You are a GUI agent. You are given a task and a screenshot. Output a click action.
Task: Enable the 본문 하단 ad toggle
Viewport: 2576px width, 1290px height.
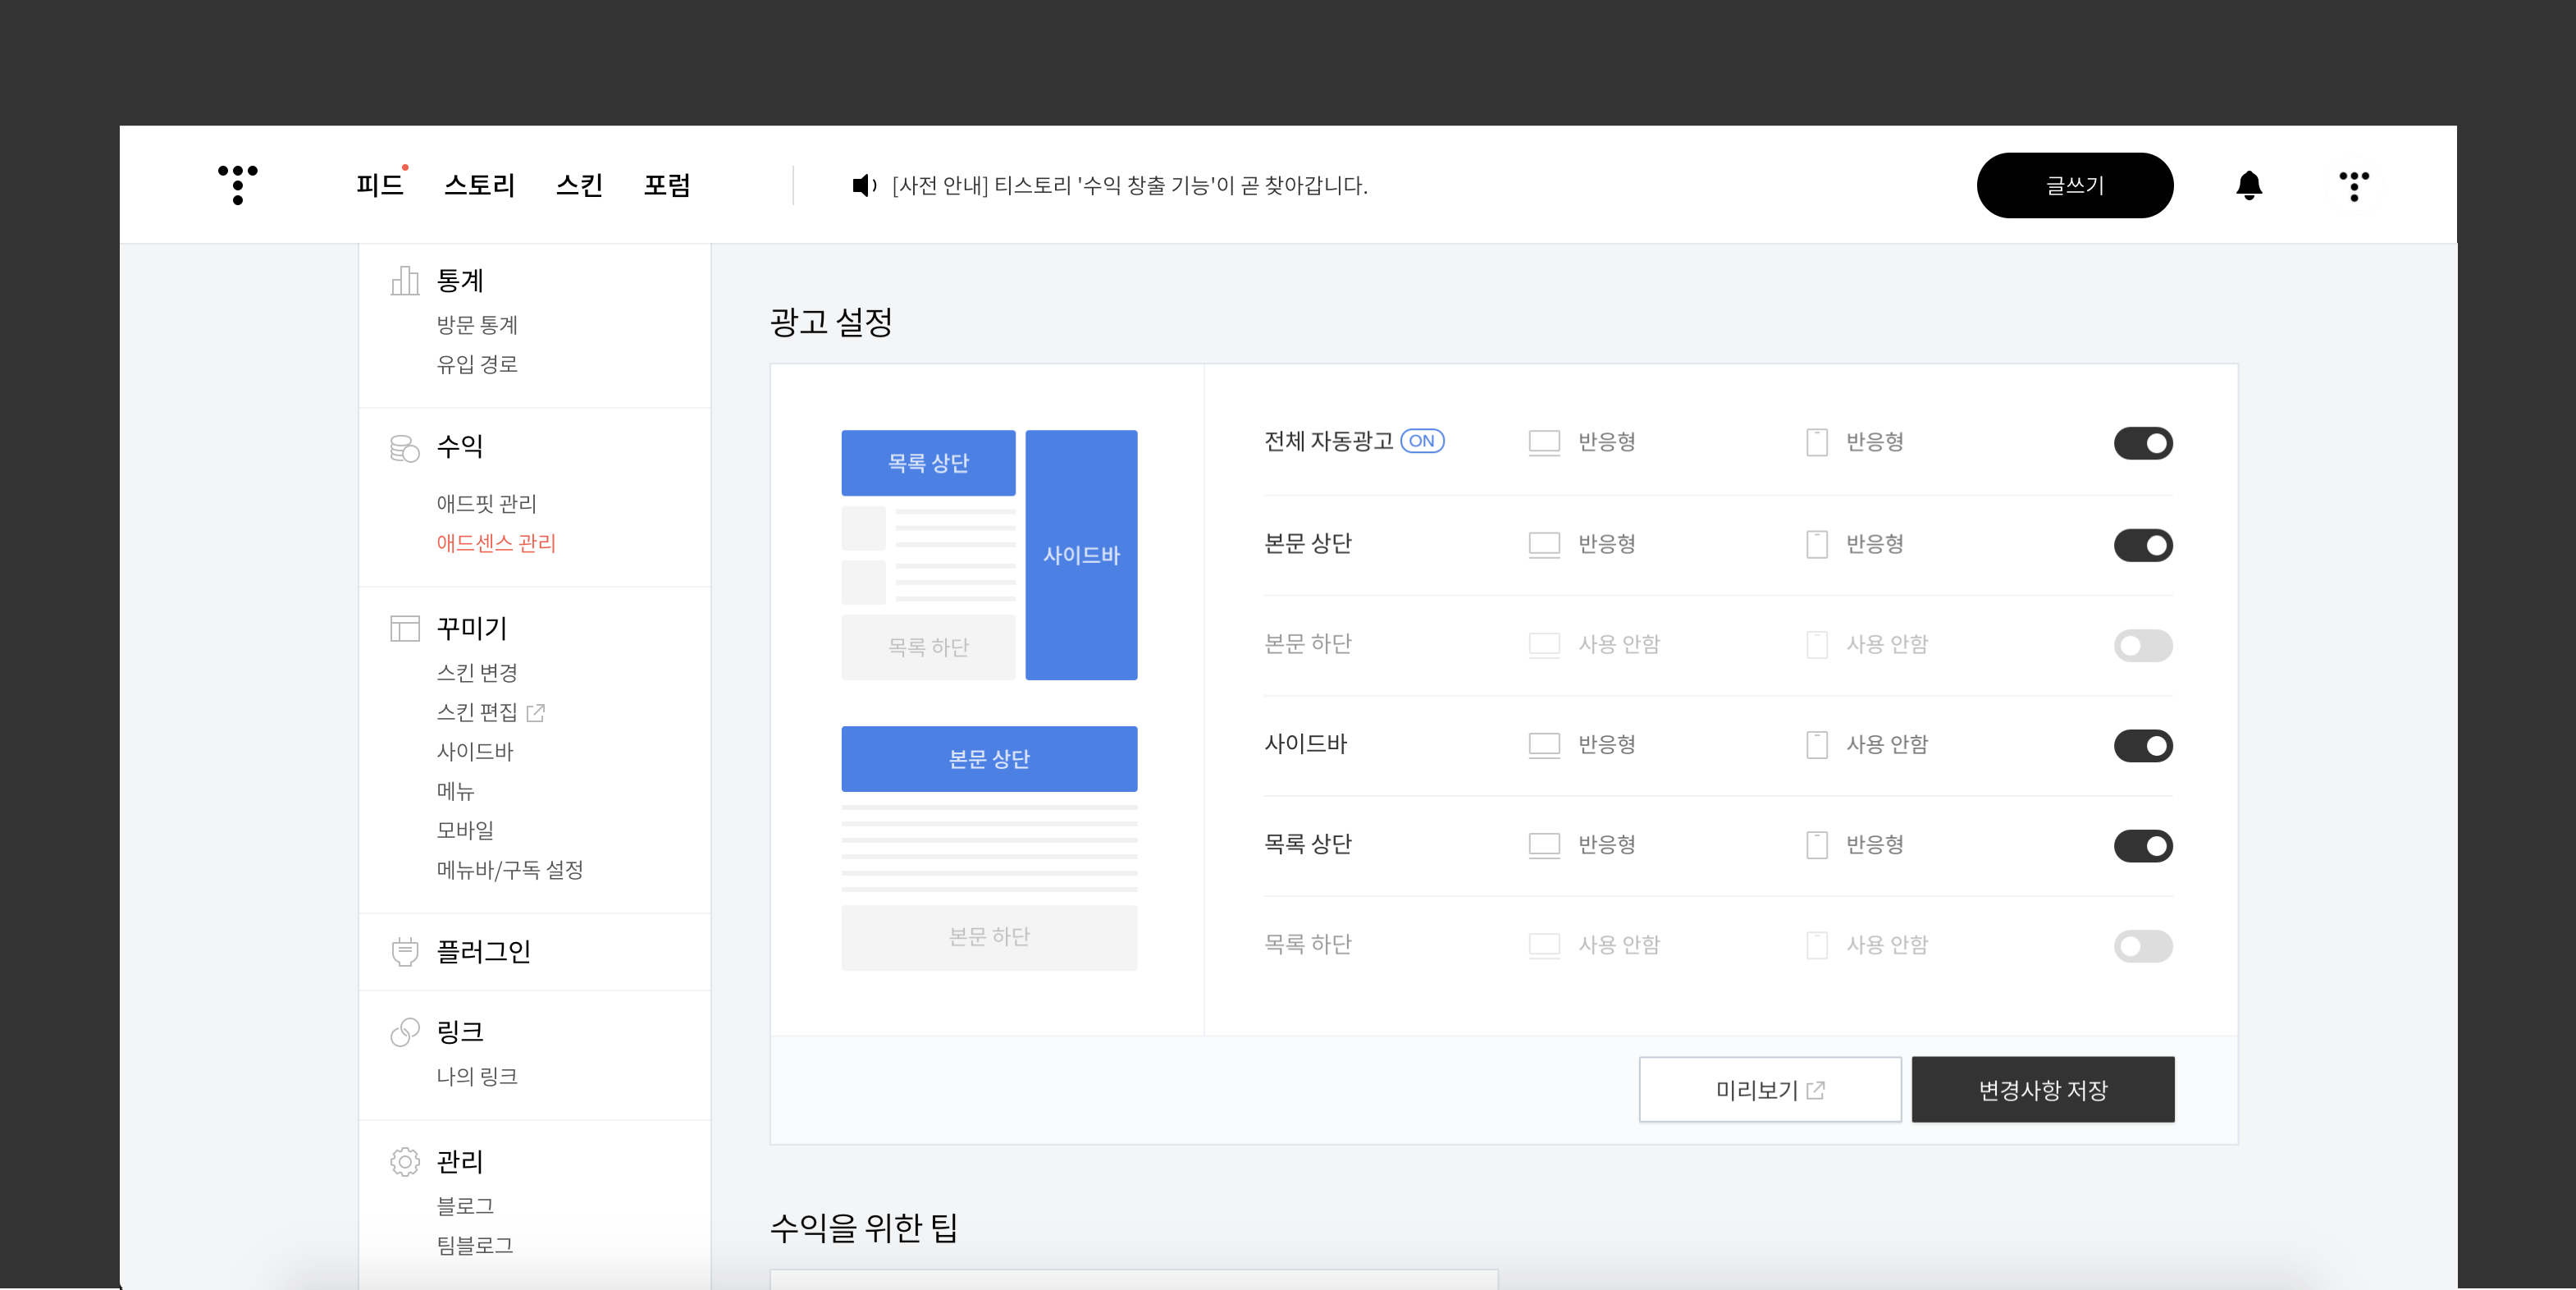coord(2142,645)
